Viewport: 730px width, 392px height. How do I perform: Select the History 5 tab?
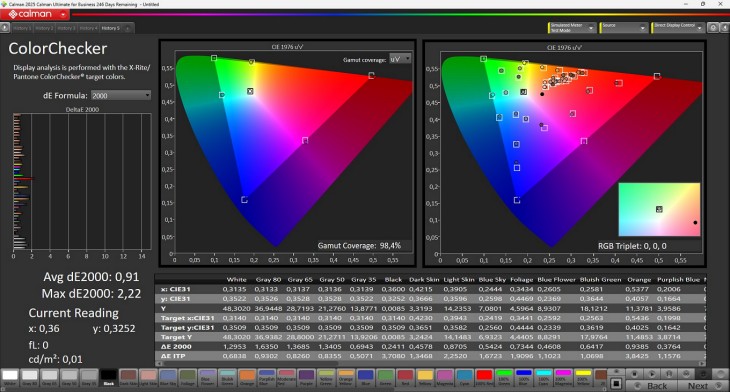tap(111, 28)
